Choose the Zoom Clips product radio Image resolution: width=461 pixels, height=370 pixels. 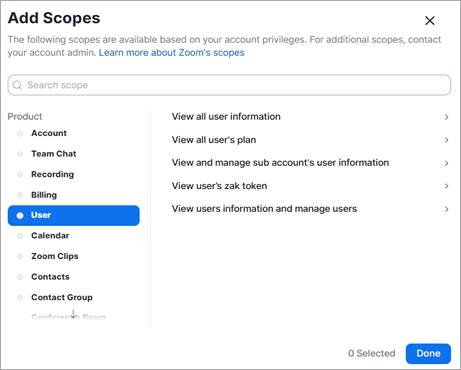point(20,256)
